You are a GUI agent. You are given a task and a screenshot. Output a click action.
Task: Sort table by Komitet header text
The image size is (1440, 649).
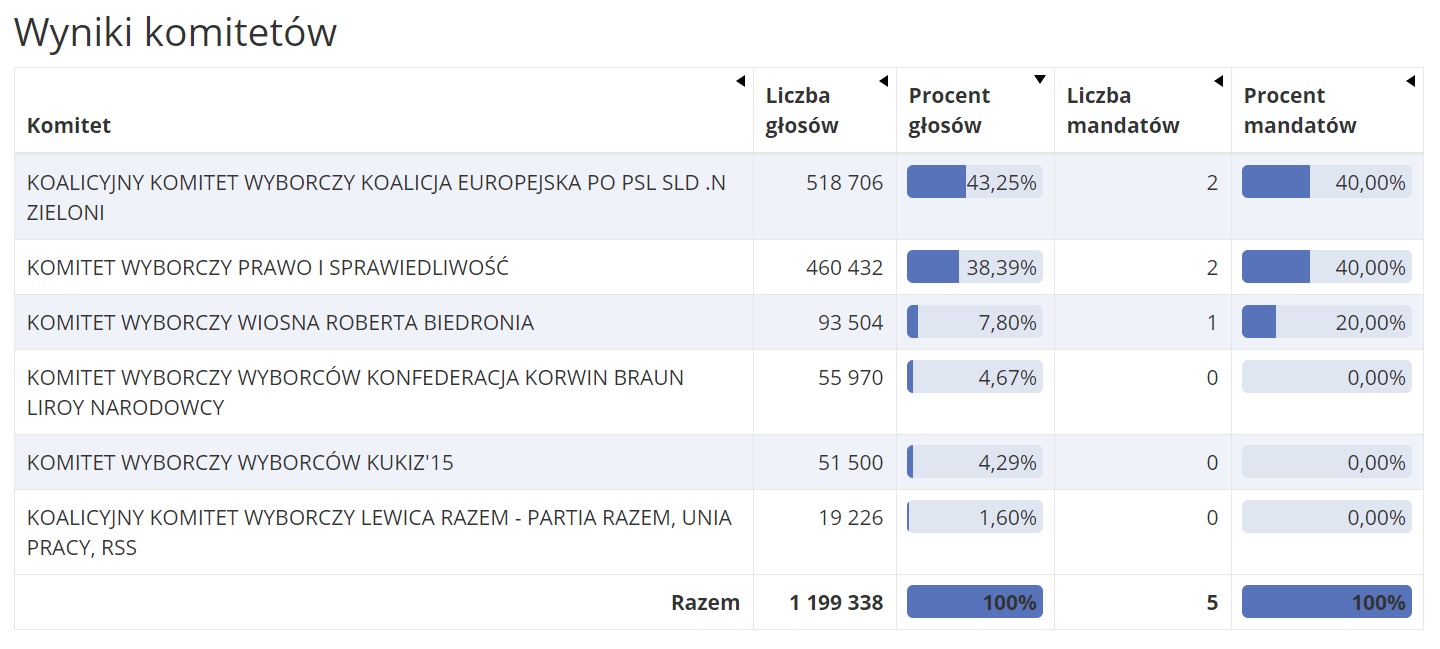tap(69, 125)
